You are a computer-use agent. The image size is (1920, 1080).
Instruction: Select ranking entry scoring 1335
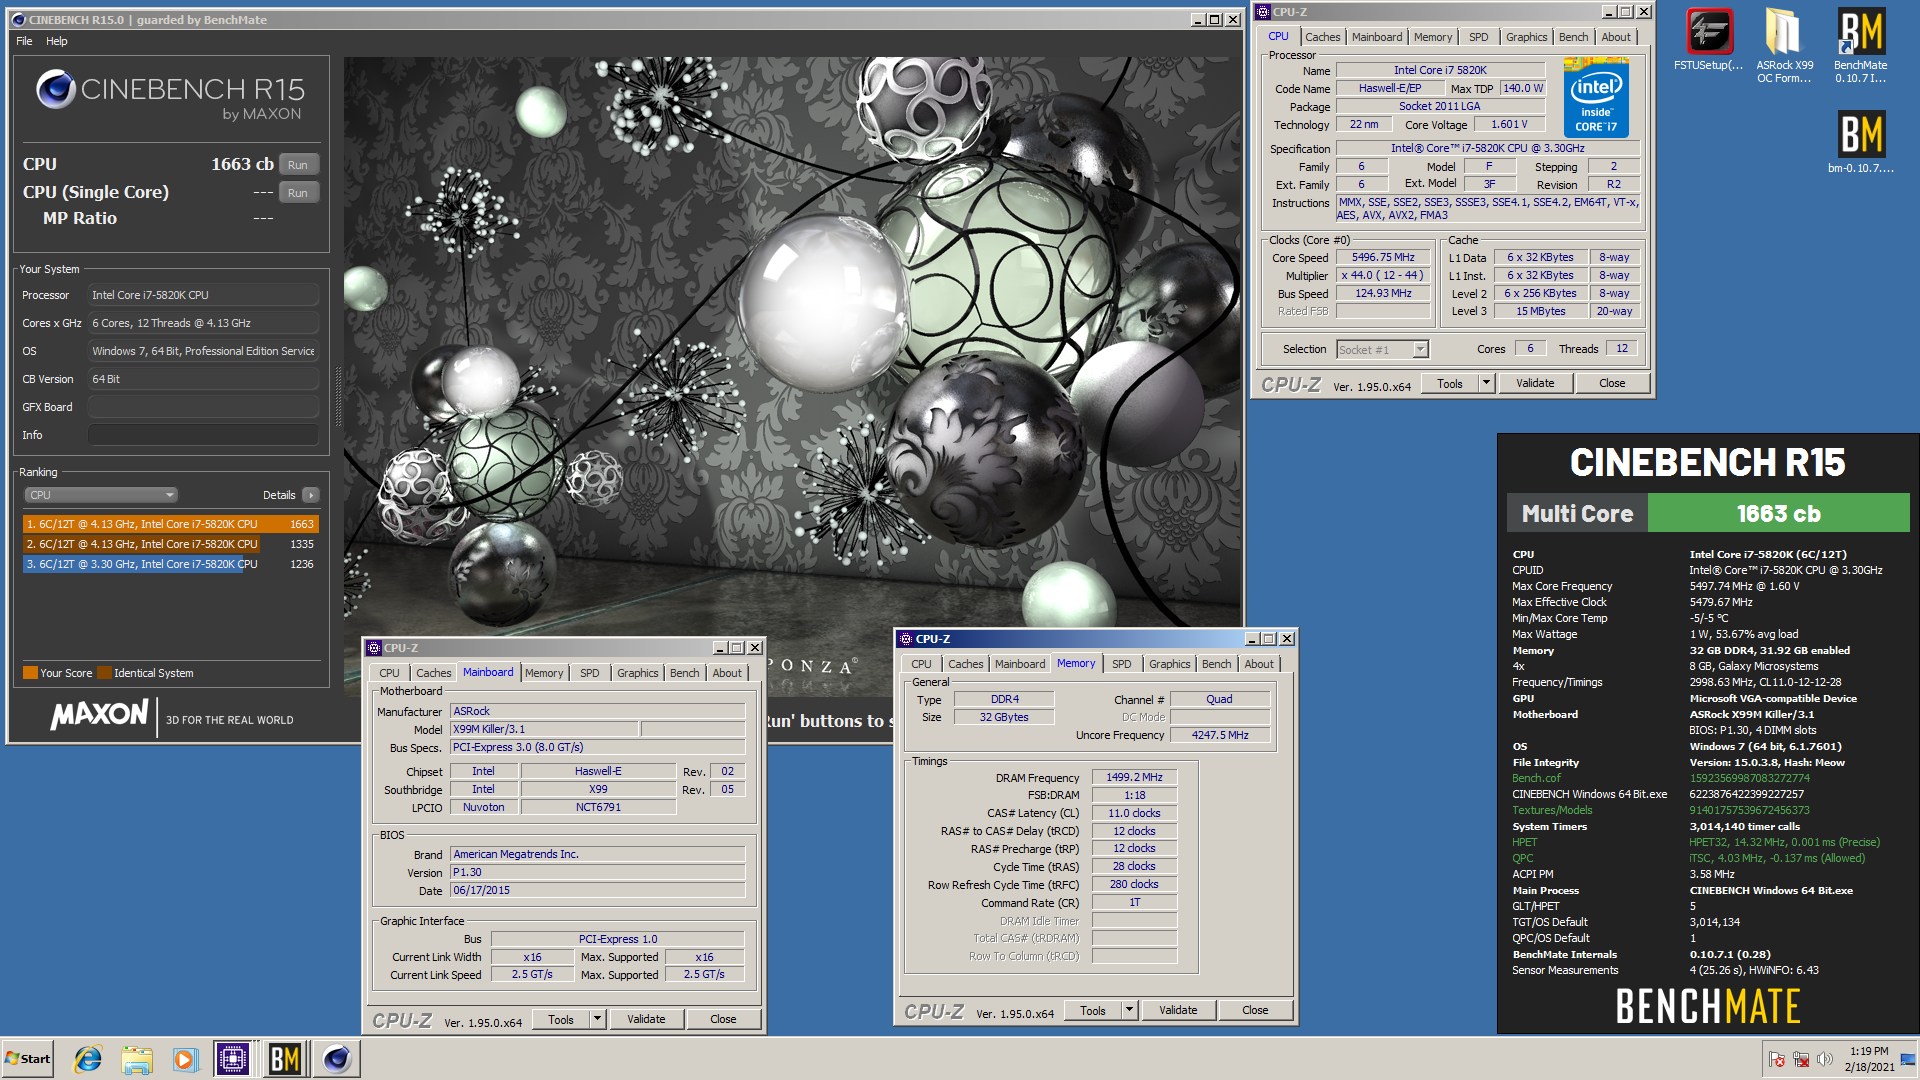tap(170, 544)
